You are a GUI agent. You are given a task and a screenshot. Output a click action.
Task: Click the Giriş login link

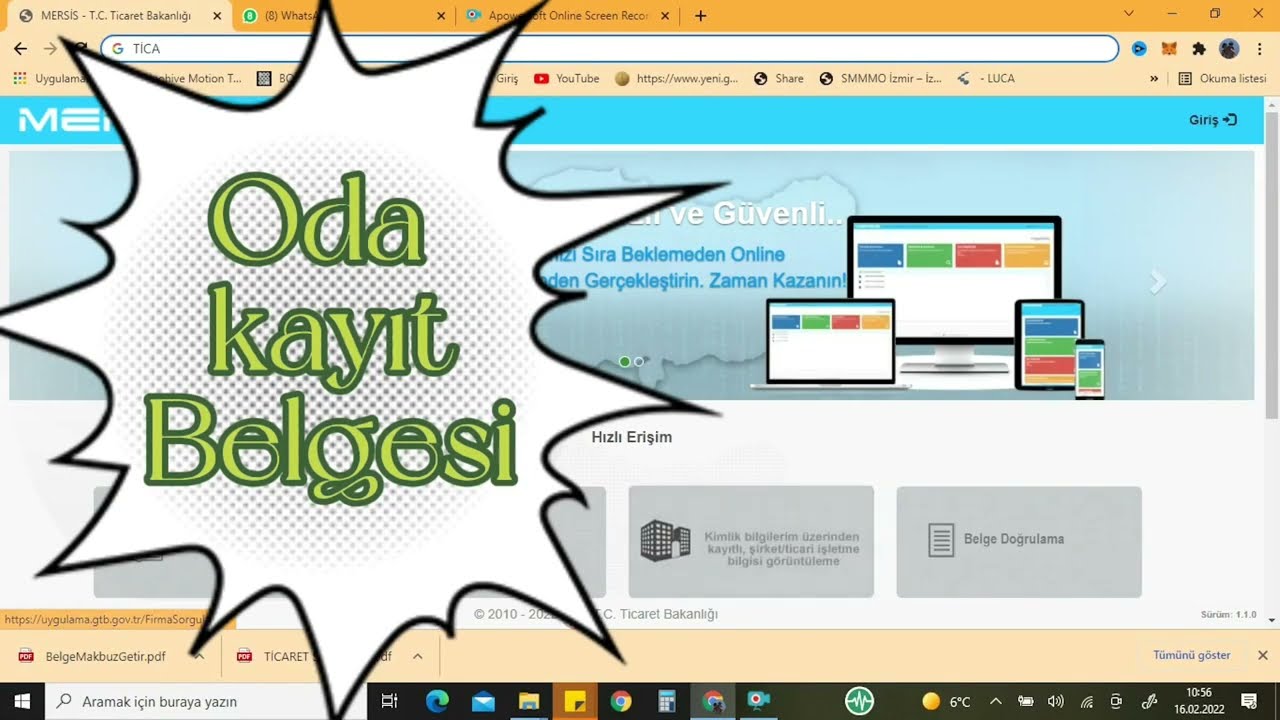(1212, 120)
